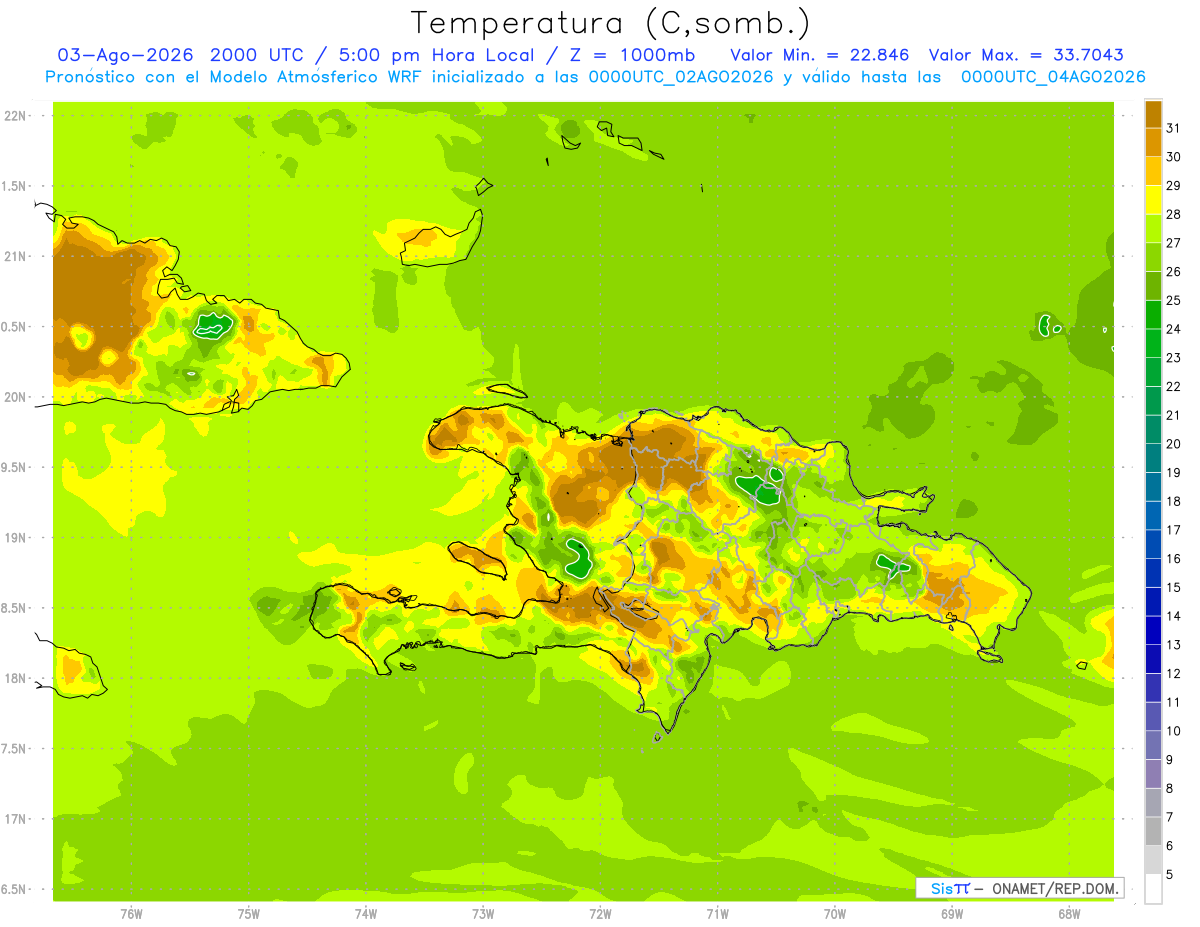This screenshot has height=927, width=1200.
Task: Pick the blue swatch between 15 and 16
Action: (1153, 573)
